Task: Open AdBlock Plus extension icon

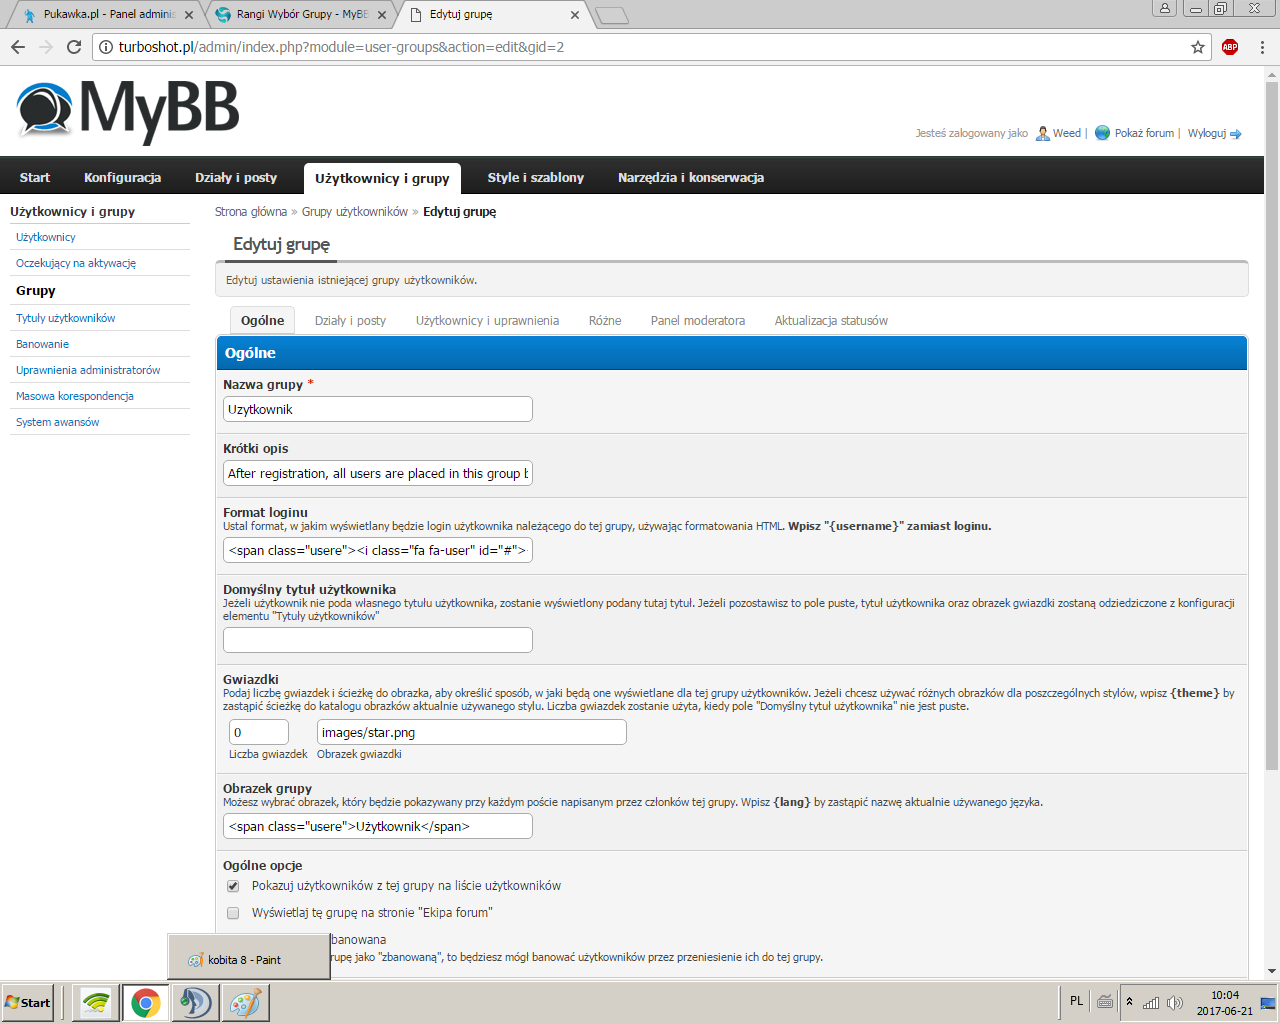Action: [1230, 47]
